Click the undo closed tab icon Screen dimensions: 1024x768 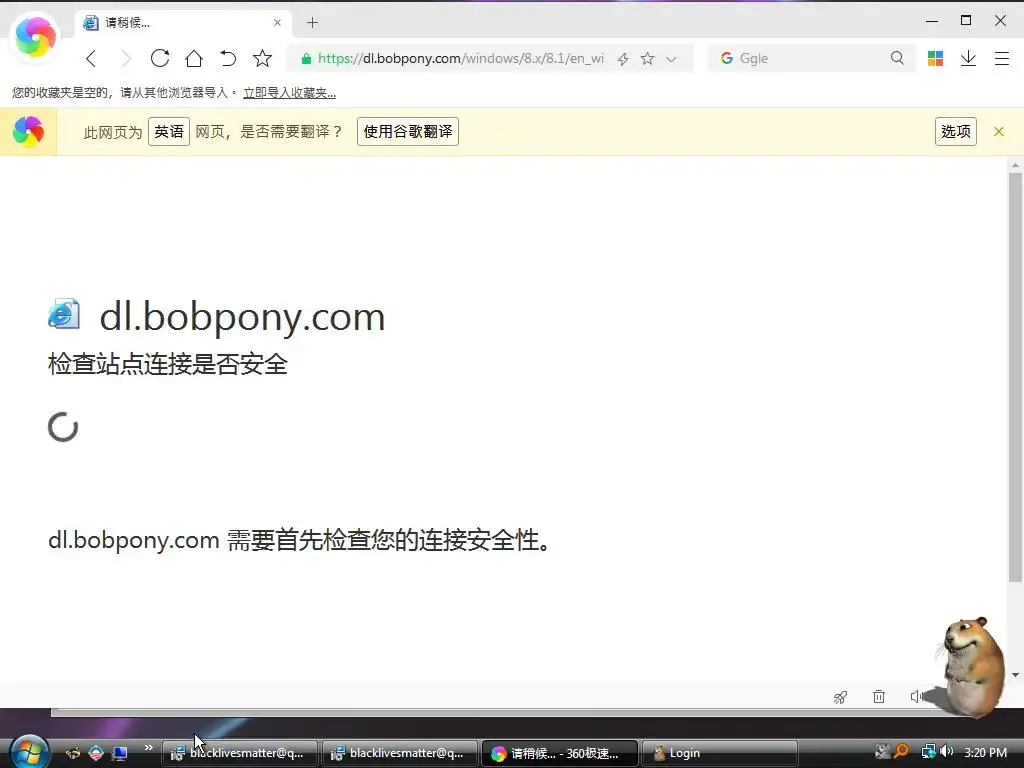click(228, 59)
